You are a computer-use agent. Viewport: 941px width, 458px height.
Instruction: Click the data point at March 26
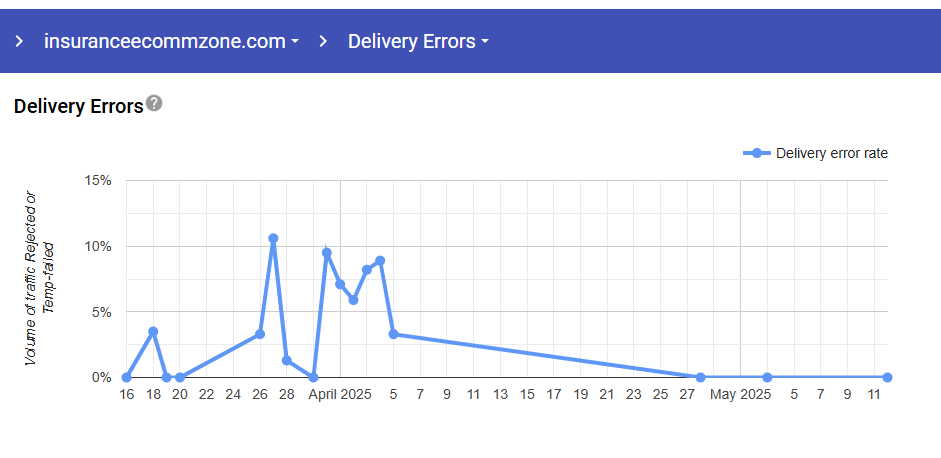point(260,334)
